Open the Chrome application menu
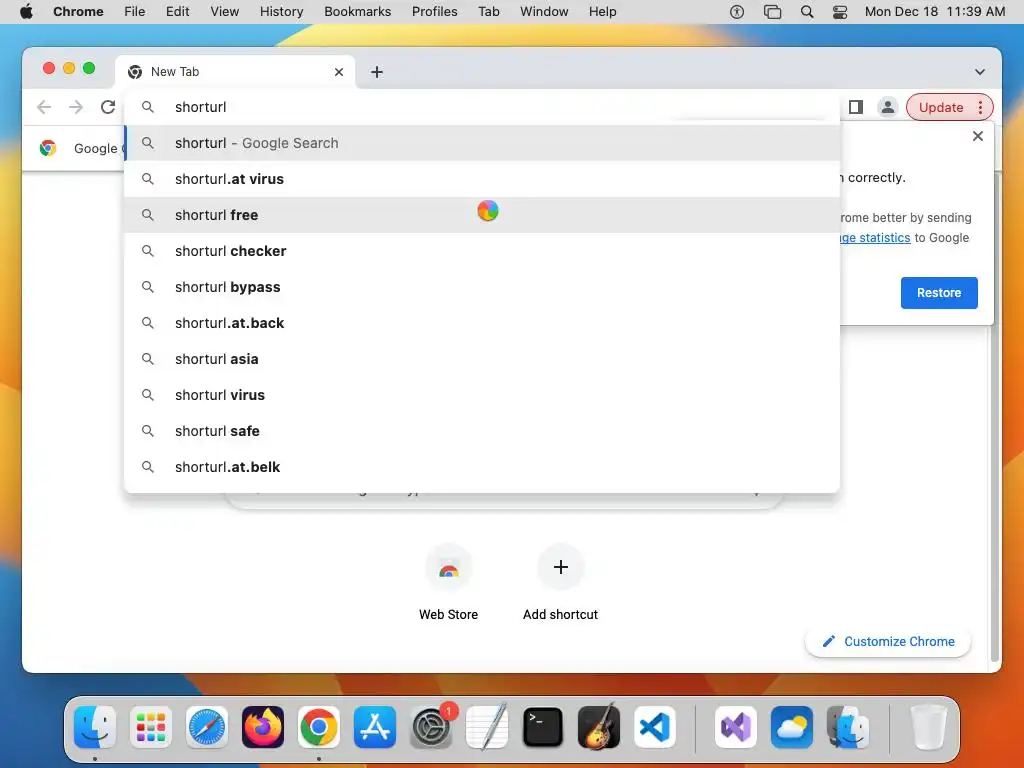The image size is (1024, 768). pyautogui.click(x=78, y=11)
